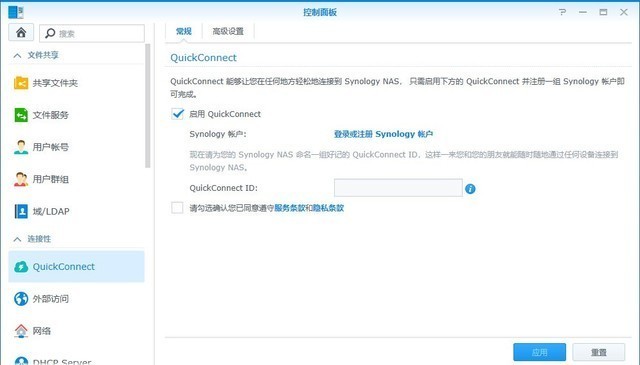Click the search magnifier icon

[50, 33]
